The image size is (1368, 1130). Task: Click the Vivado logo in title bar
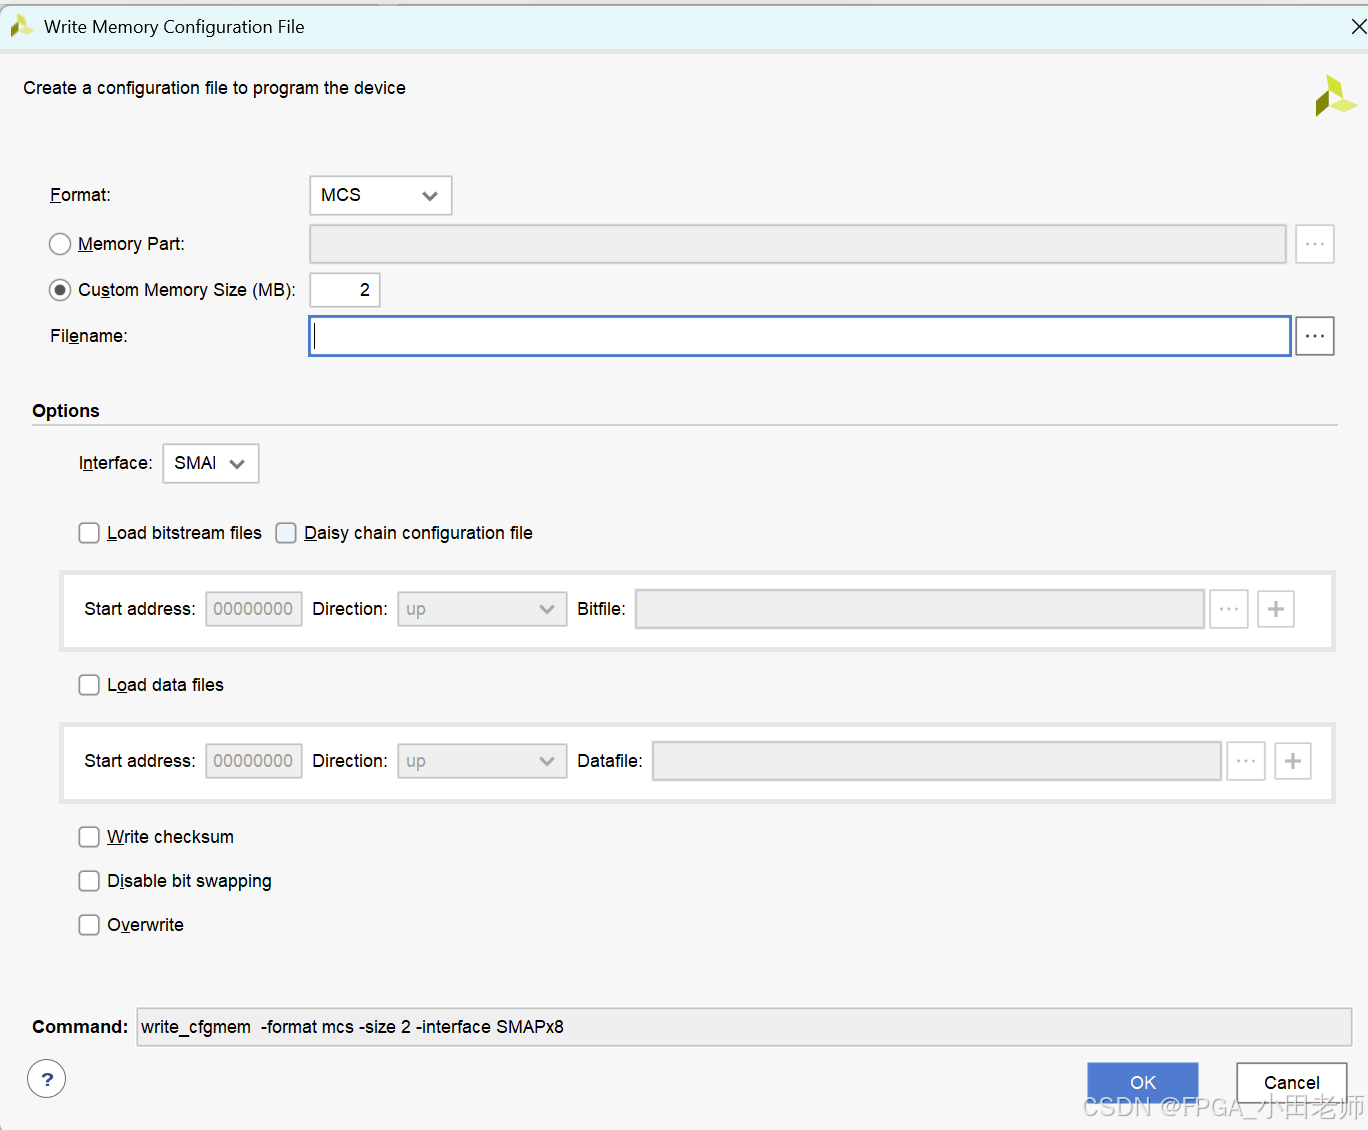tap(21, 27)
